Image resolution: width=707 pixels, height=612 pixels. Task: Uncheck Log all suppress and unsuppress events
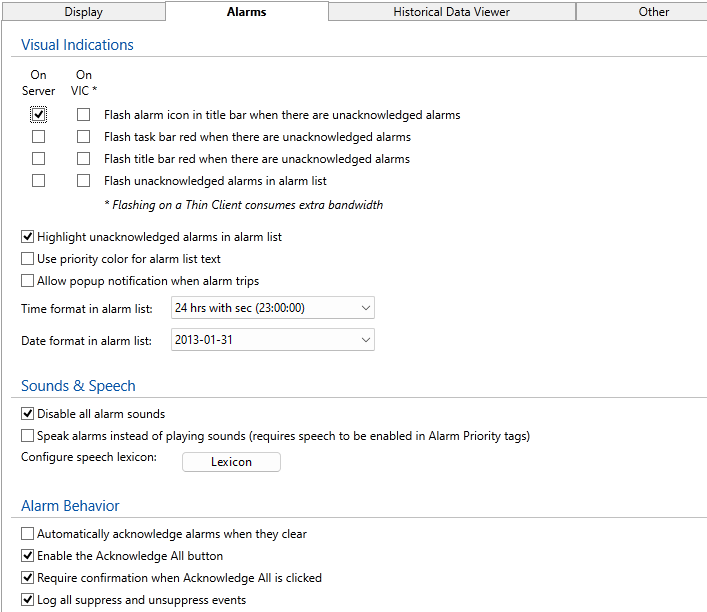pos(28,600)
